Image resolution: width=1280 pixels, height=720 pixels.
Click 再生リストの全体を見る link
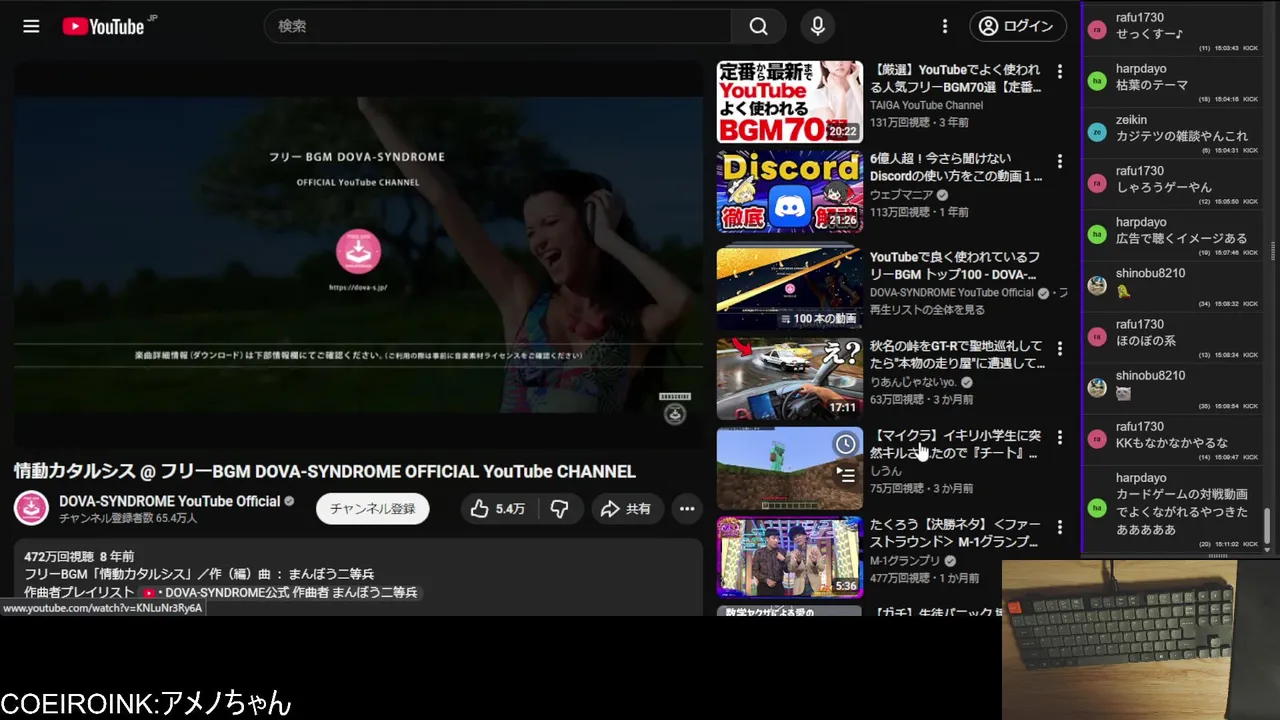pyautogui.click(x=927, y=310)
